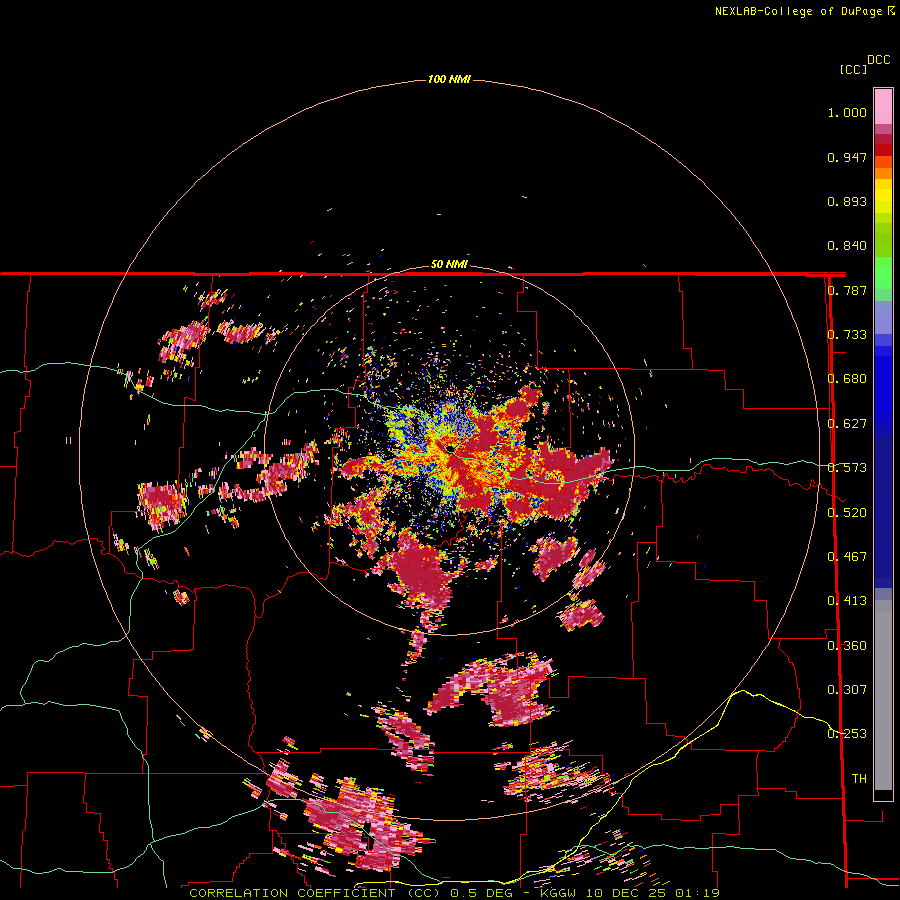Click the 0.787 legend value
Viewport: 900px width, 900px height.
[x=847, y=290]
